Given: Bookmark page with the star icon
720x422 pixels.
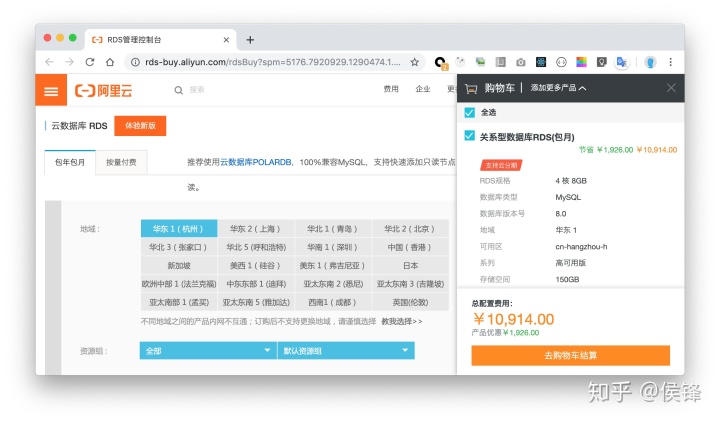Looking at the screenshot, I should tap(415, 62).
